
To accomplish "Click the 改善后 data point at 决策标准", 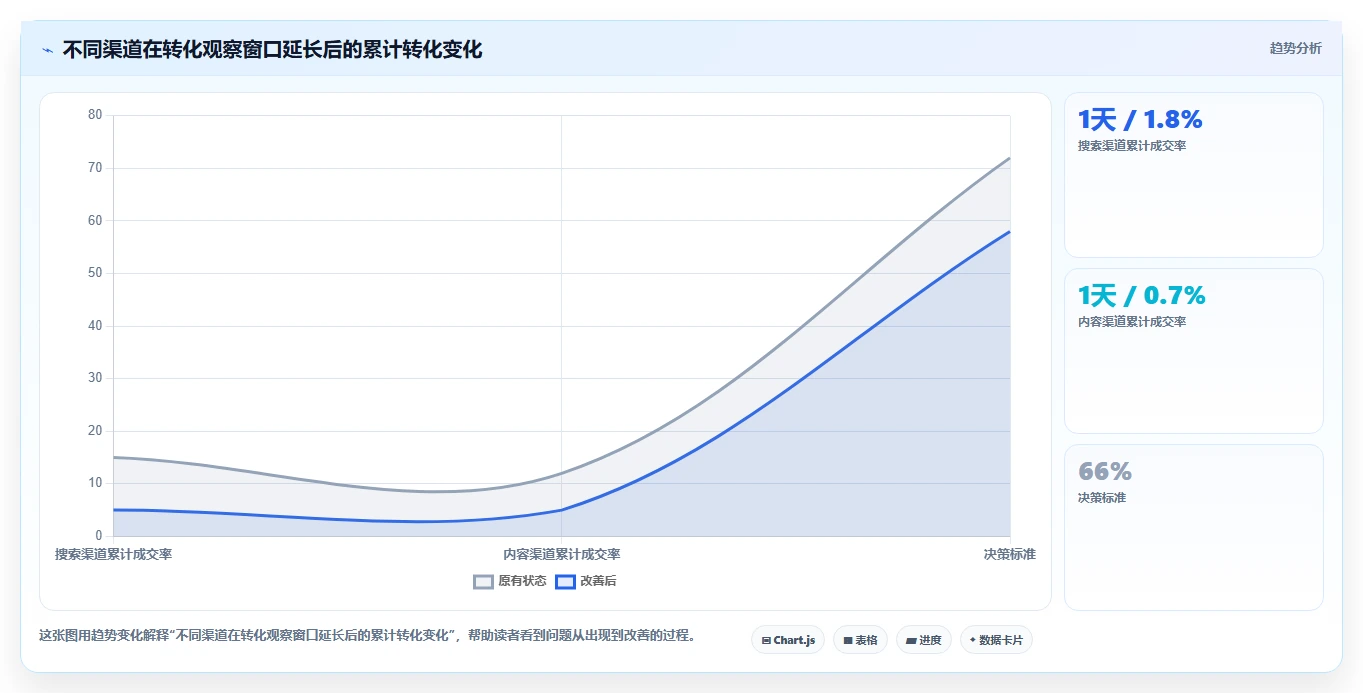I will (1010, 231).
